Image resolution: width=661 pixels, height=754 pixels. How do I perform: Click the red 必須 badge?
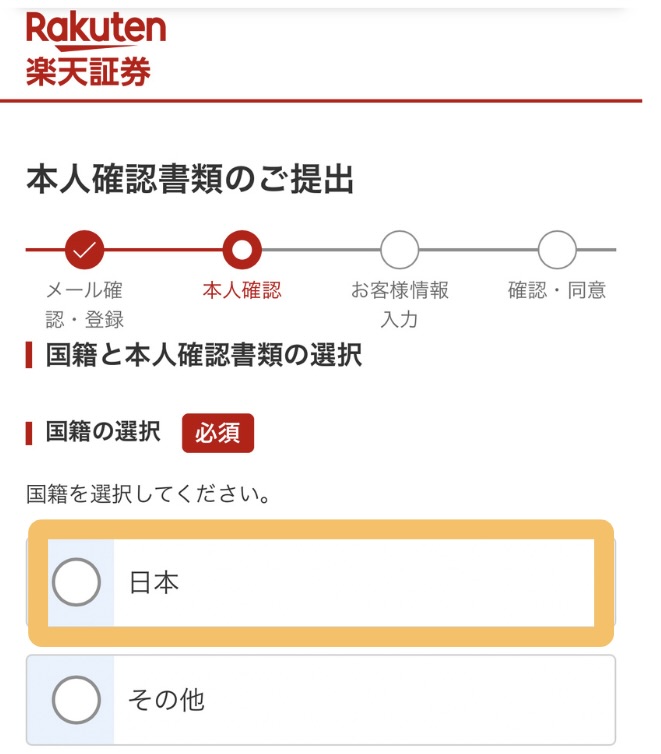pyautogui.click(x=218, y=433)
